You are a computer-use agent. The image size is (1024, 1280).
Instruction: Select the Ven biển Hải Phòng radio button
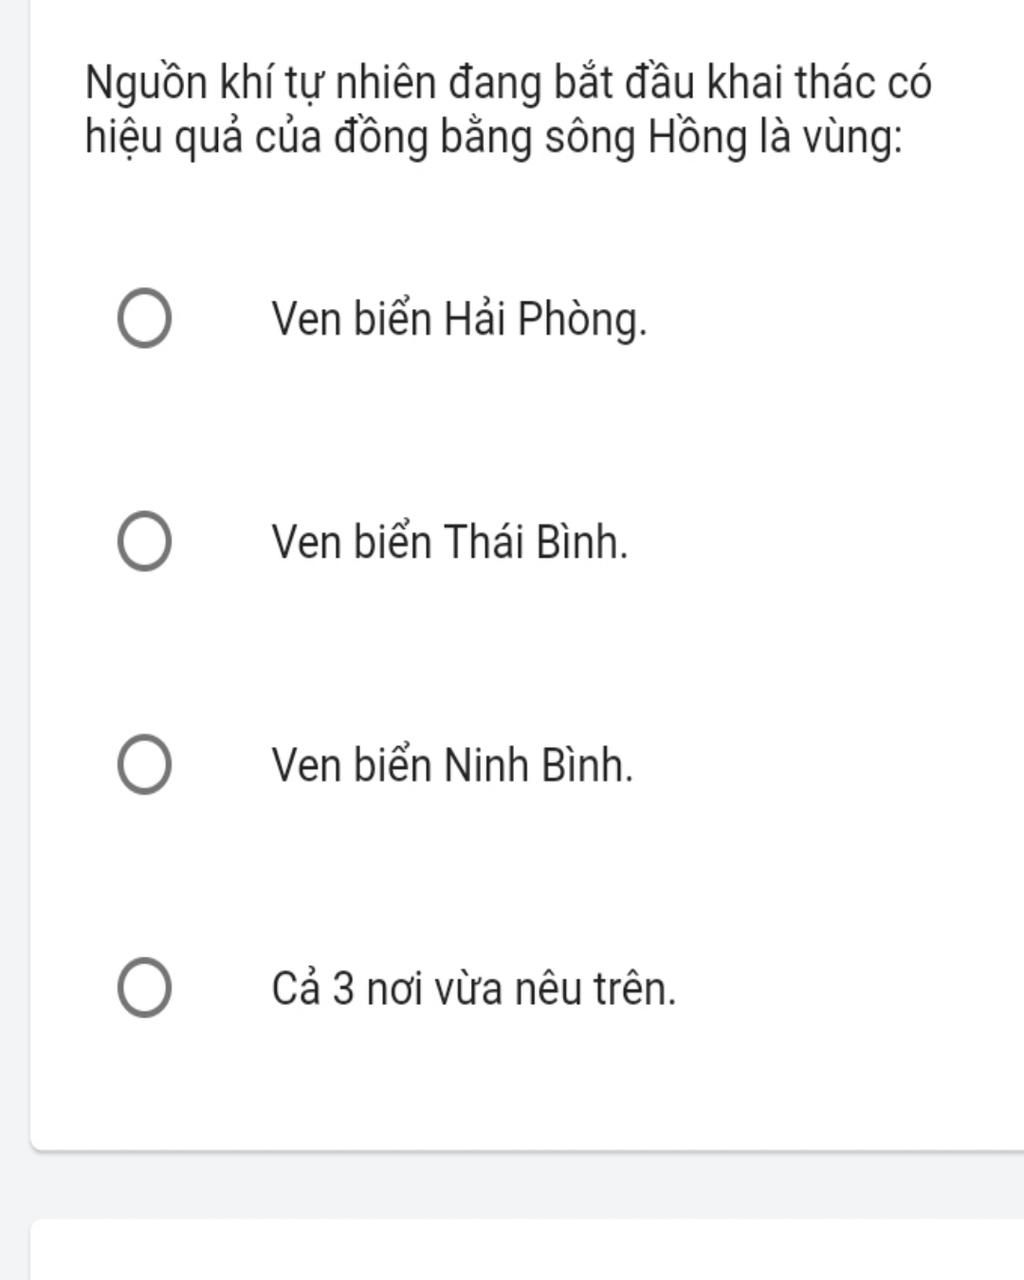(x=144, y=319)
